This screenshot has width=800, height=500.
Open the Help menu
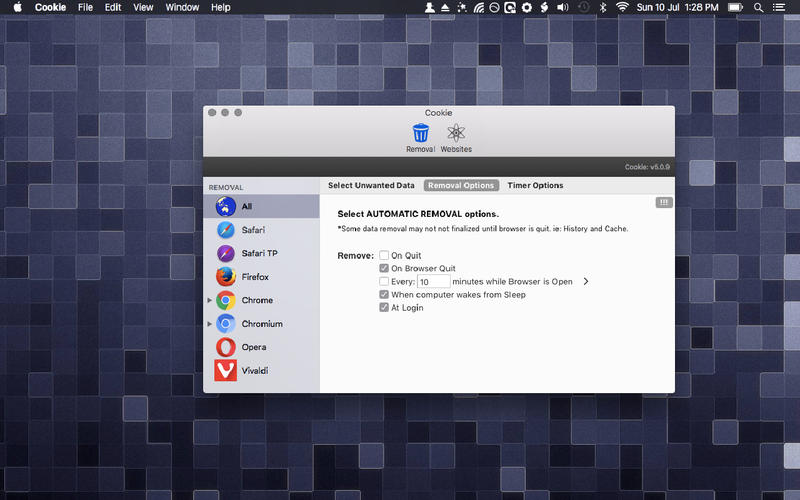tap(220, 7)
